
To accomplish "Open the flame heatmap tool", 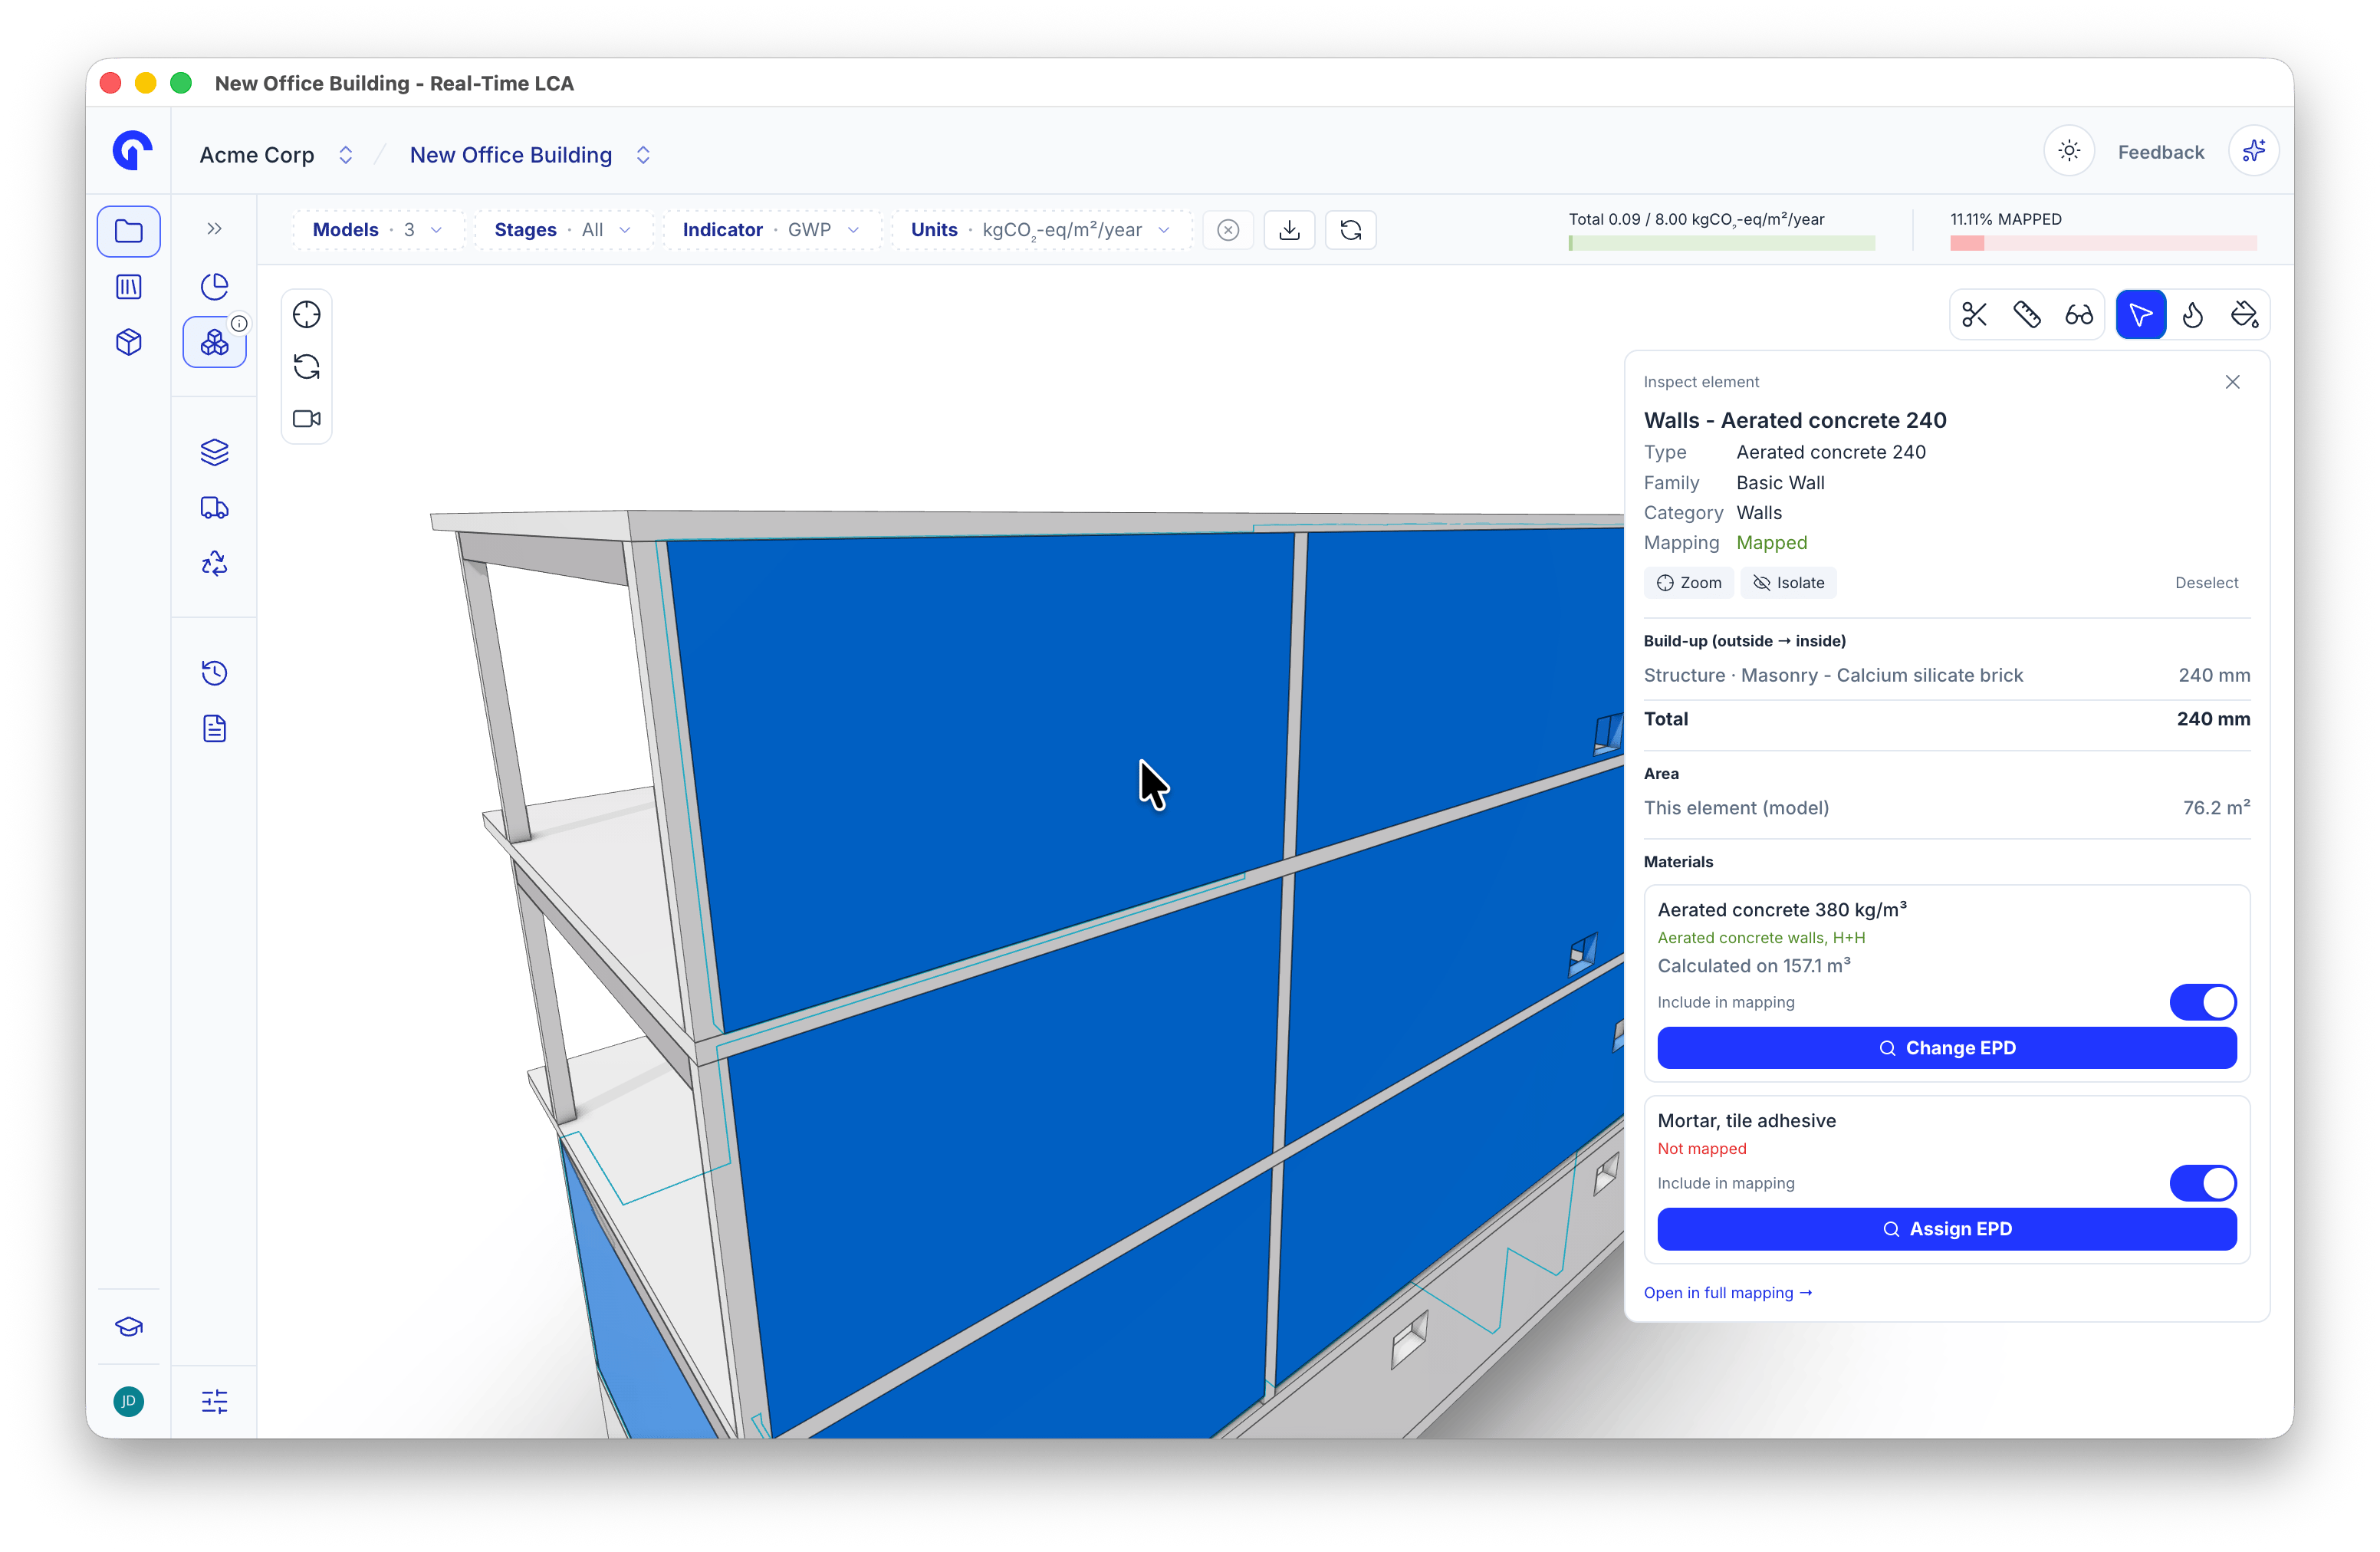I will tap(2193, 315).
